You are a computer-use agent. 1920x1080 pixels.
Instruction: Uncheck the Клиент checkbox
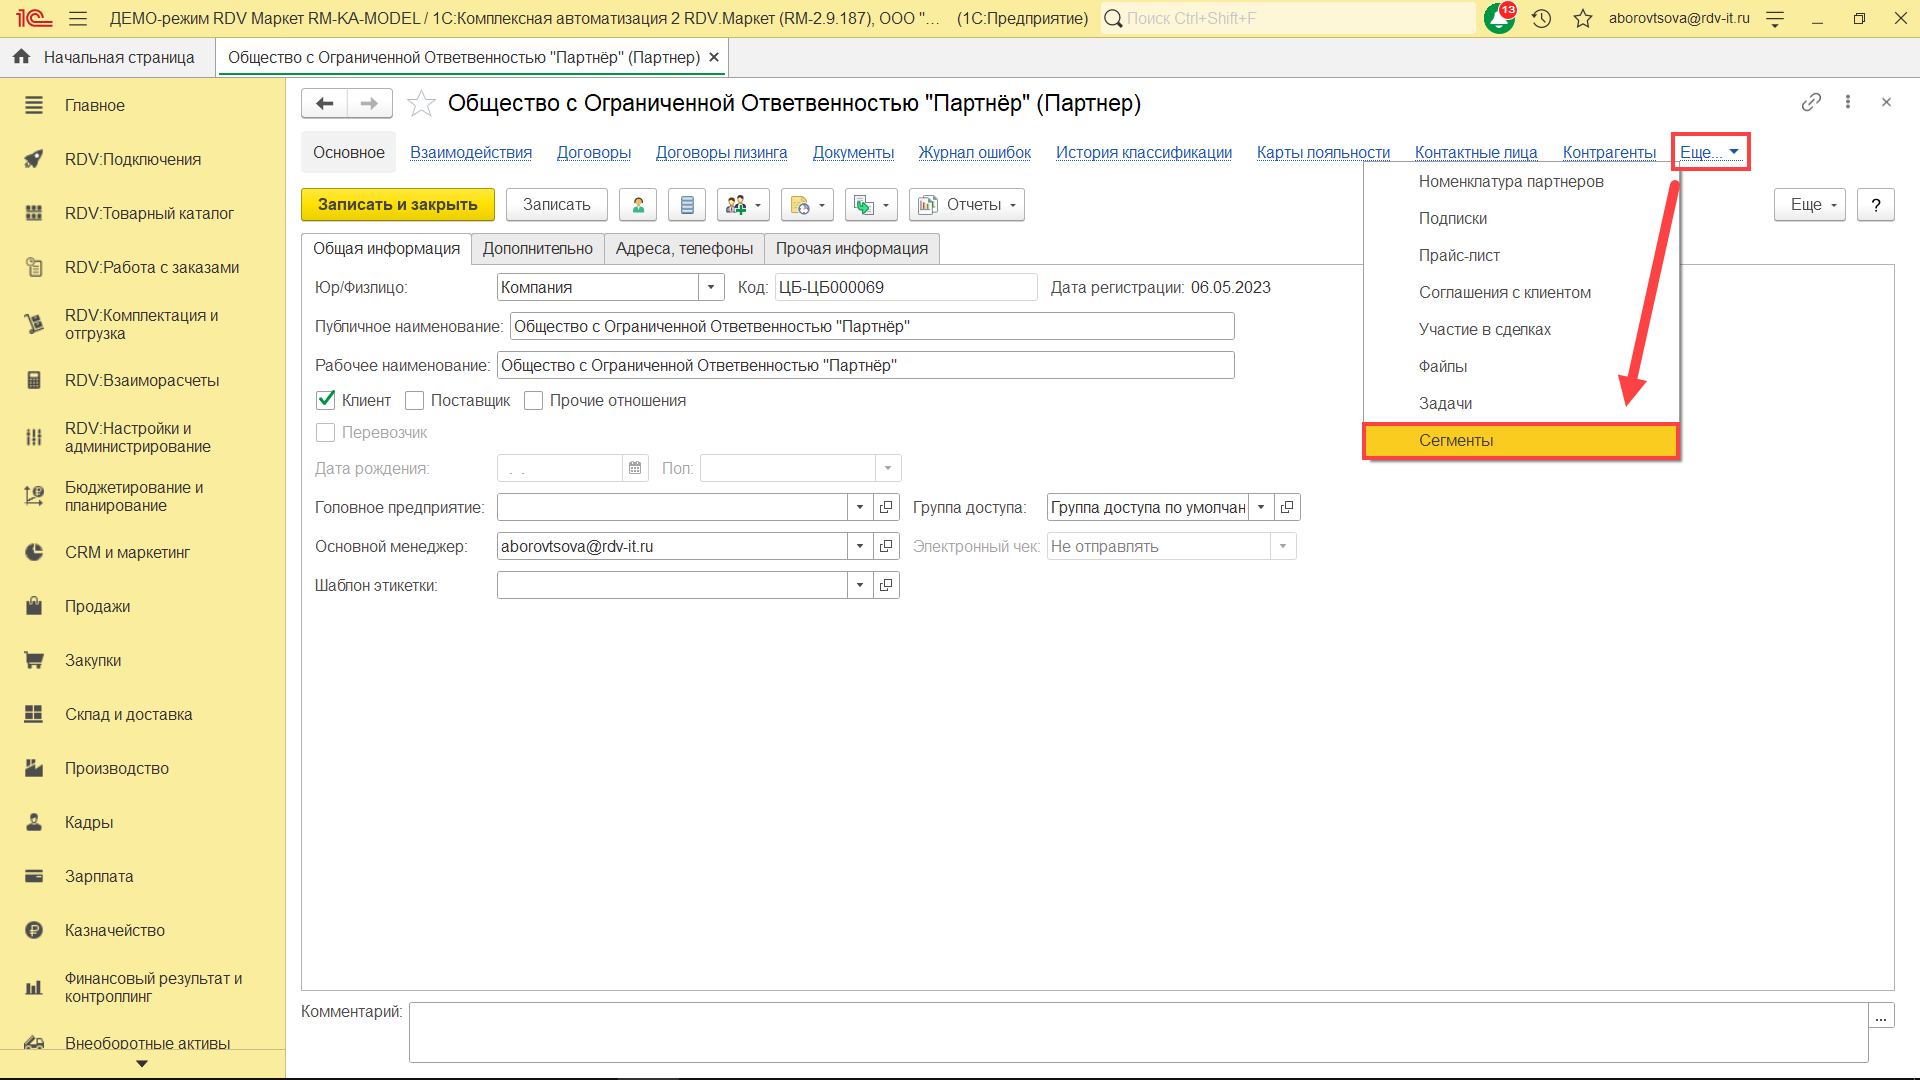pos(326,400)
